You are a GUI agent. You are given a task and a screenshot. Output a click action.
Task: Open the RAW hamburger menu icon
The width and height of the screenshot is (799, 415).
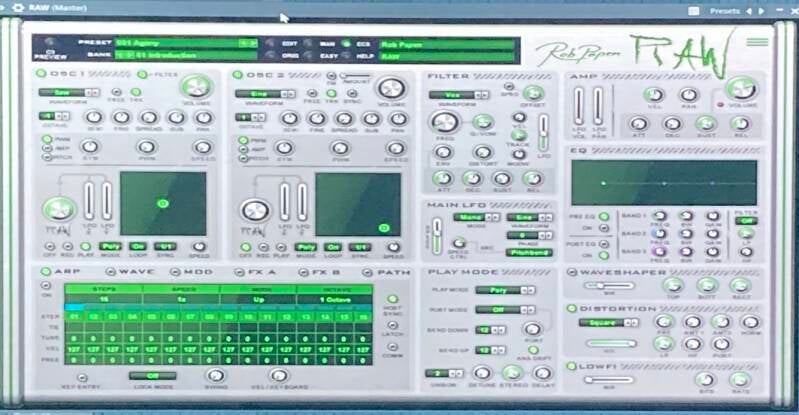click(x=757, y=42)
